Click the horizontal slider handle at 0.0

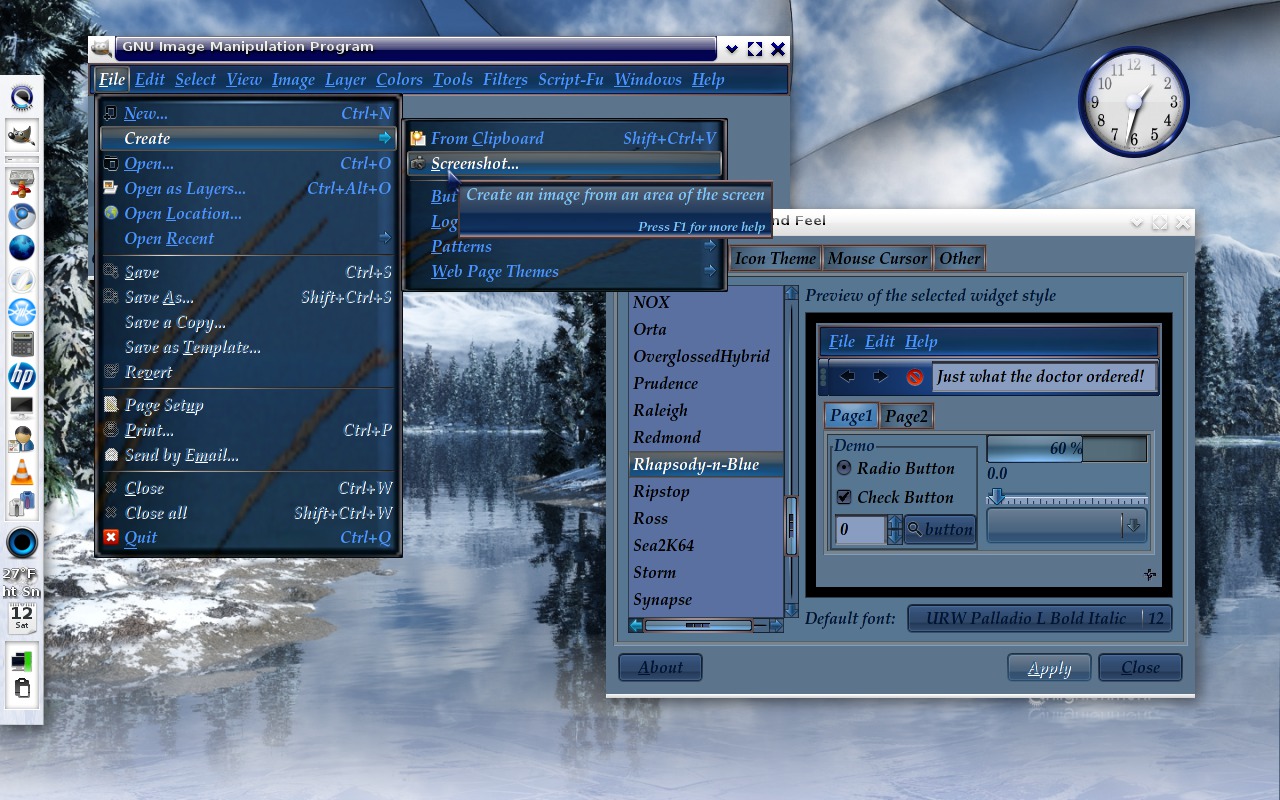coord(996,496)
